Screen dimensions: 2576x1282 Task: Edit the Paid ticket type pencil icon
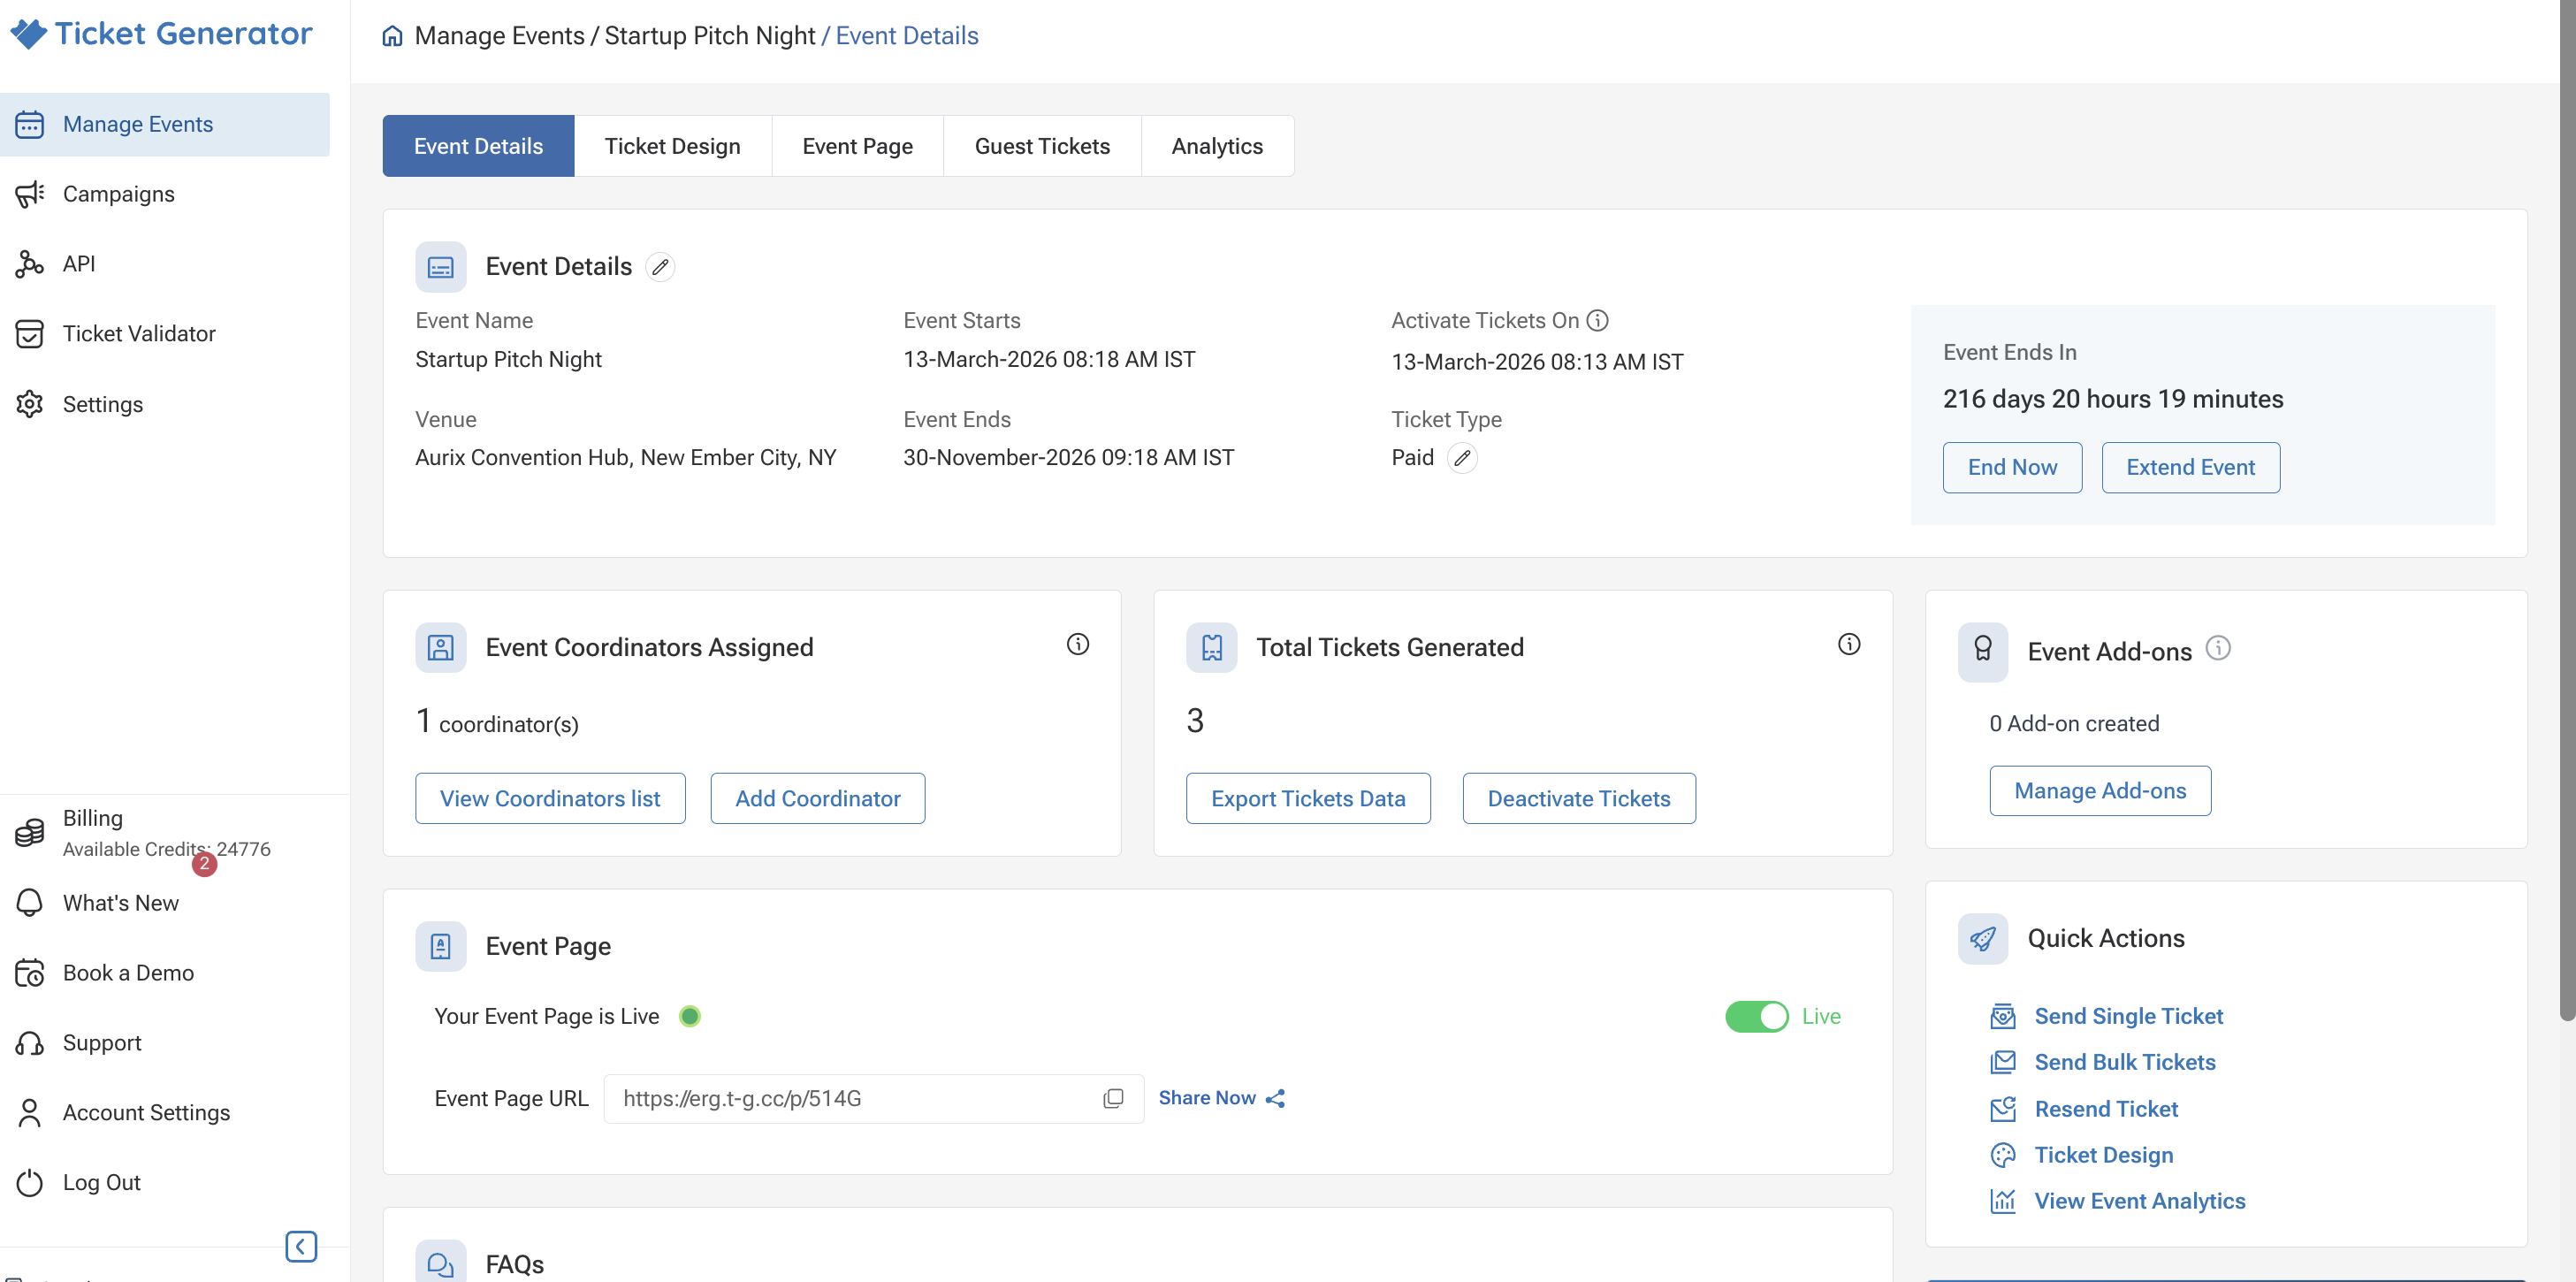1462,458
